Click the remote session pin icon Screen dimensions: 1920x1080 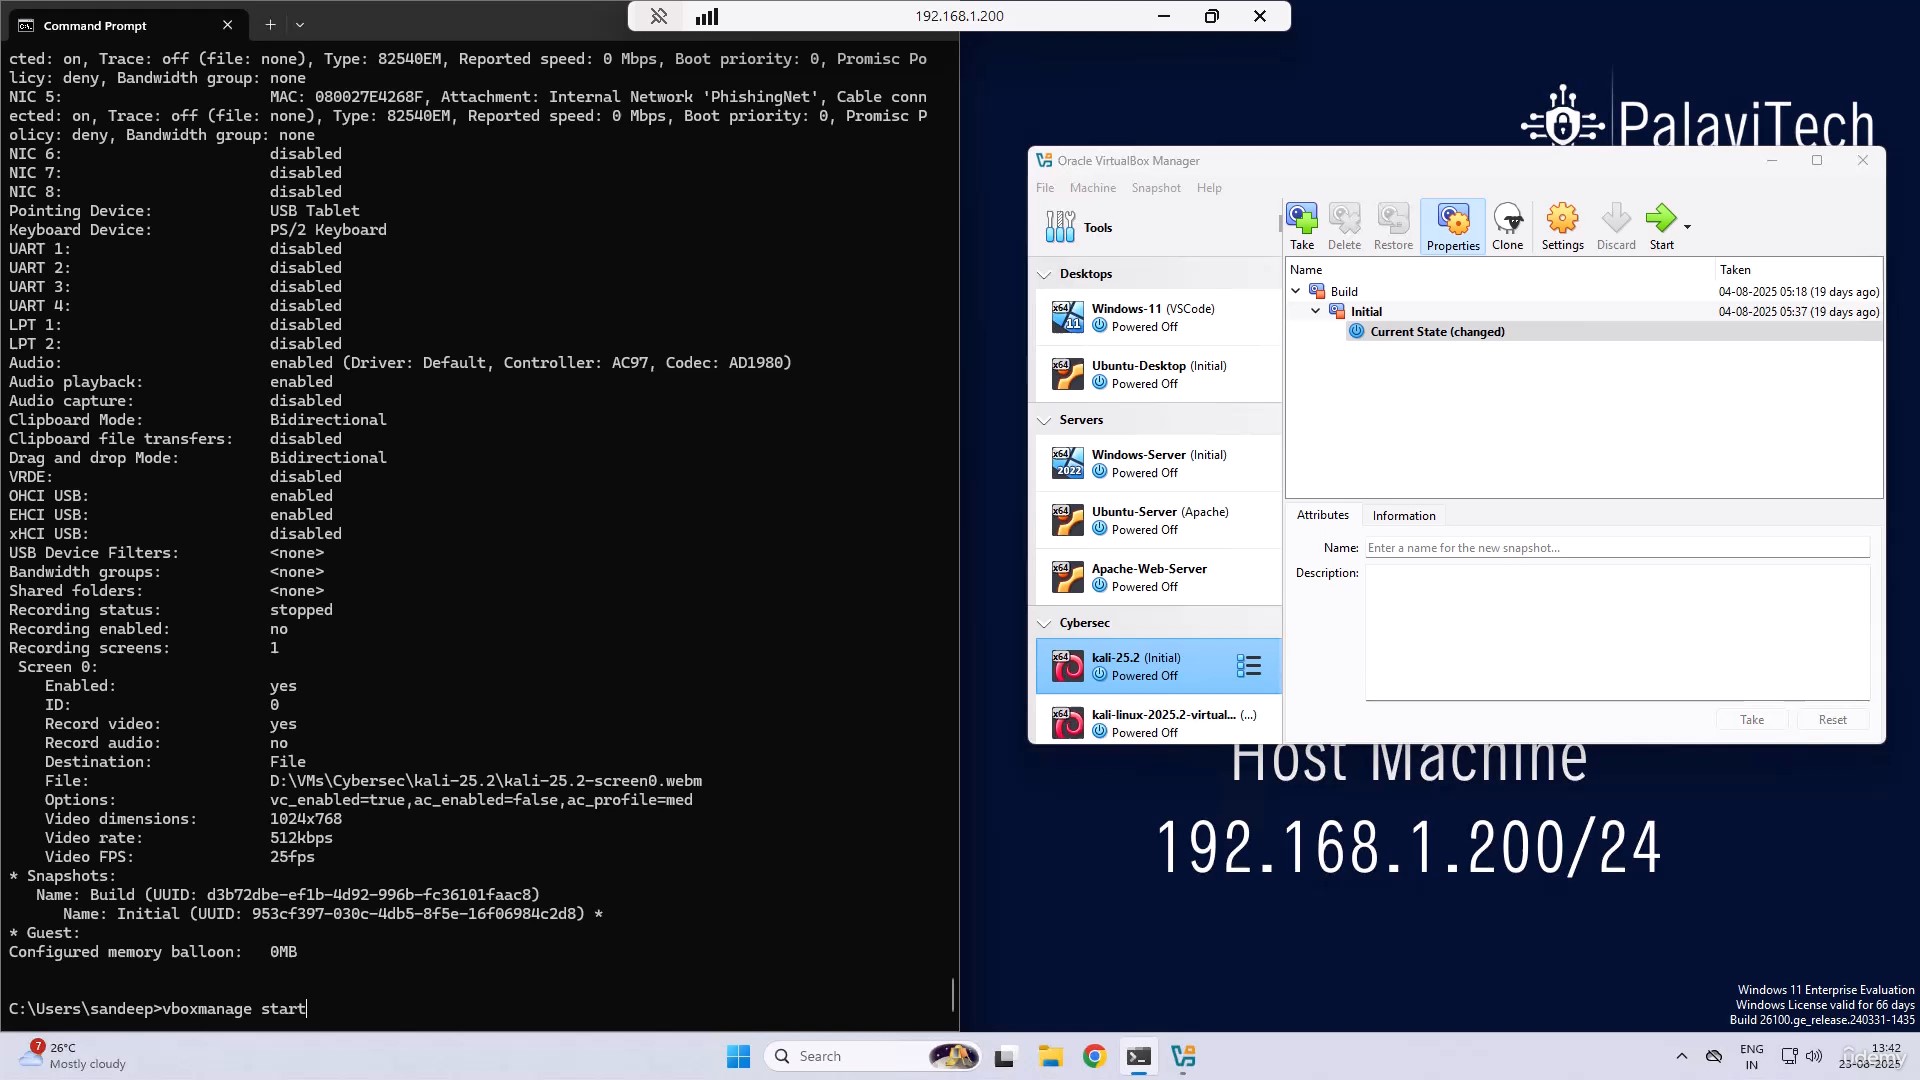click(x=658, y=16)
